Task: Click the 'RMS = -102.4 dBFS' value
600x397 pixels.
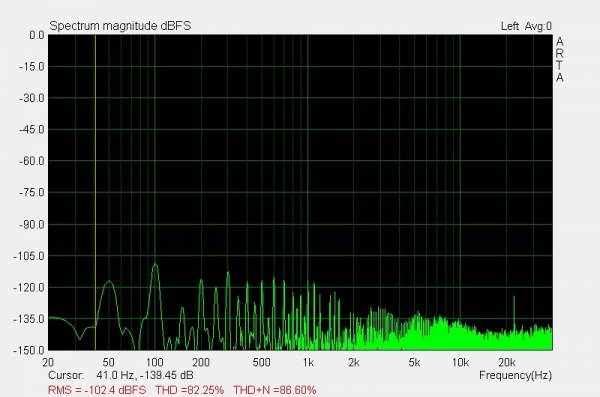Action: [97, 390]
